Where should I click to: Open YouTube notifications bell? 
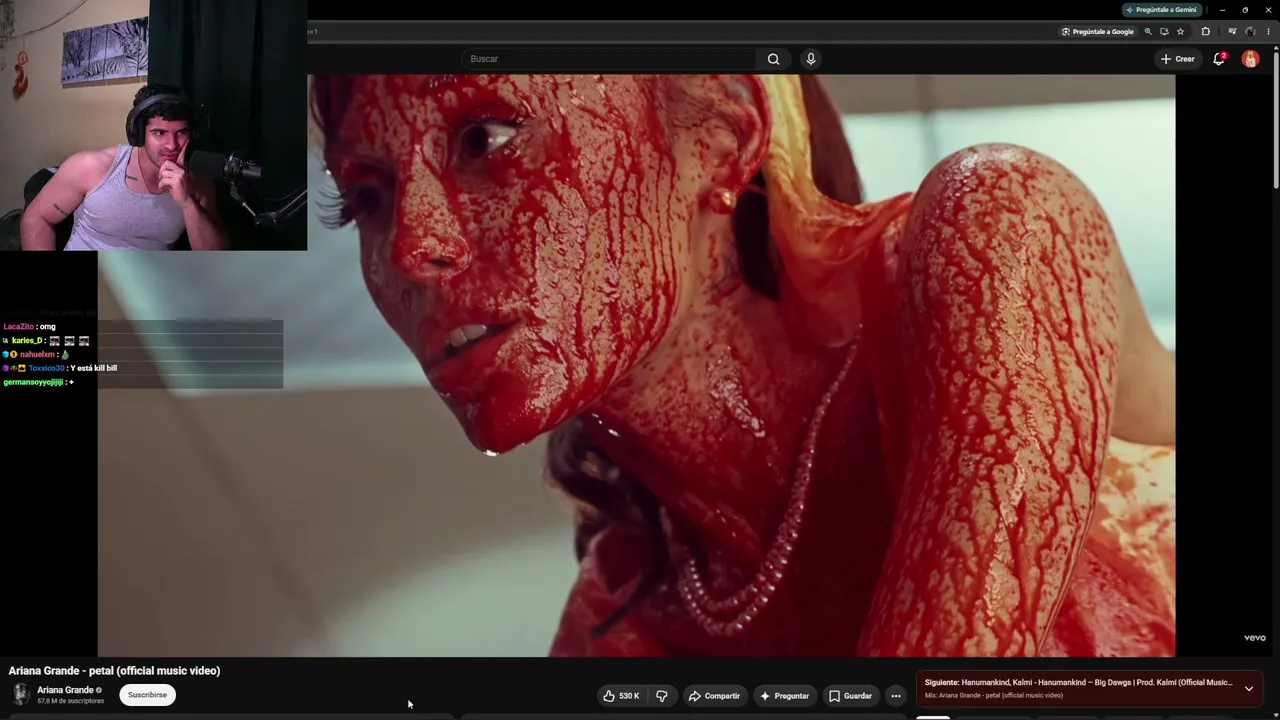click(x=1219, y=59)
